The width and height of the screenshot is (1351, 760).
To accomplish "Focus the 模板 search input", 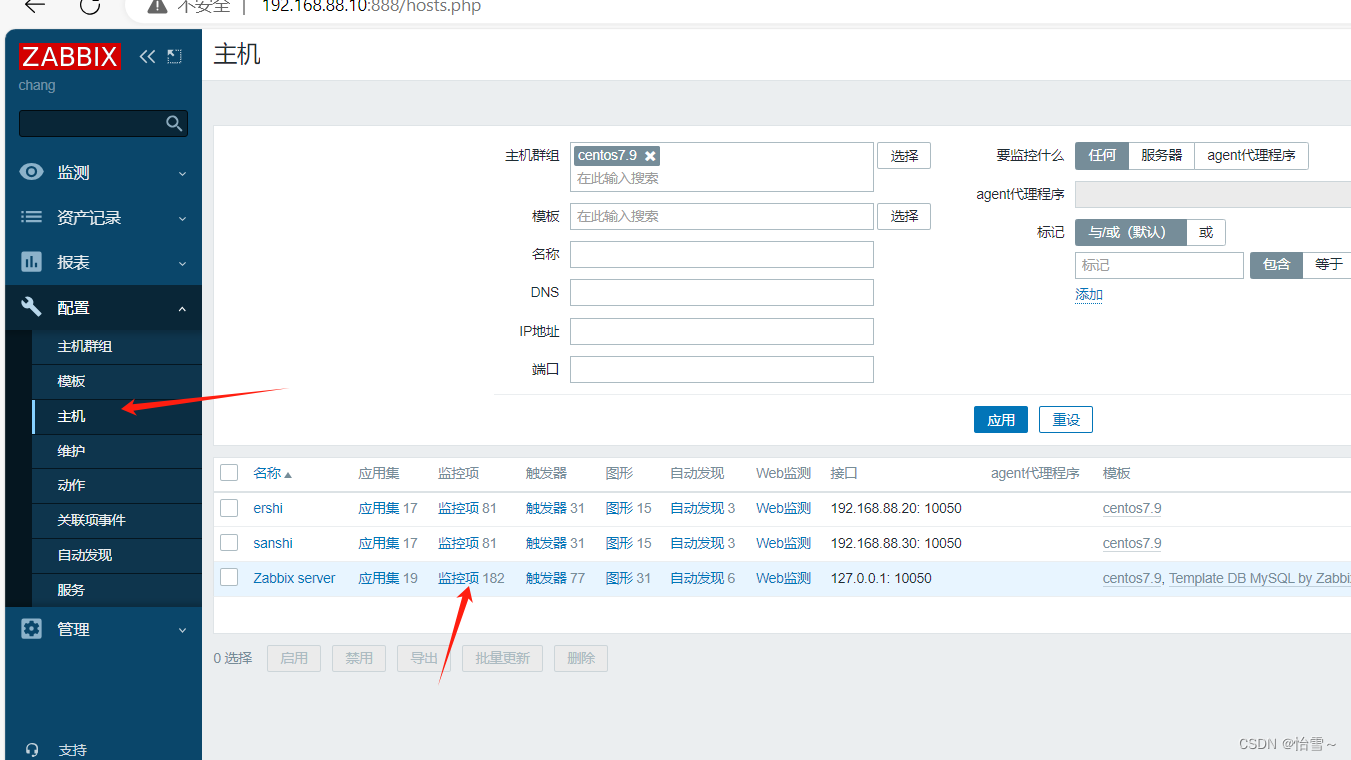I will click(x=722, y=216).
